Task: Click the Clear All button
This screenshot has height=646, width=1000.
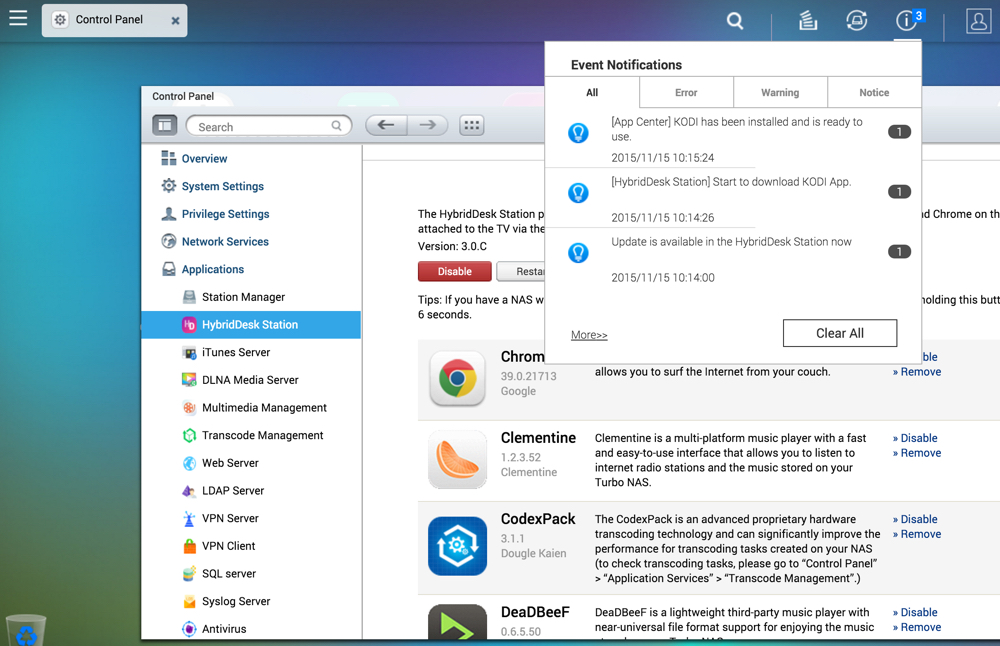Action: click(840, 333)
